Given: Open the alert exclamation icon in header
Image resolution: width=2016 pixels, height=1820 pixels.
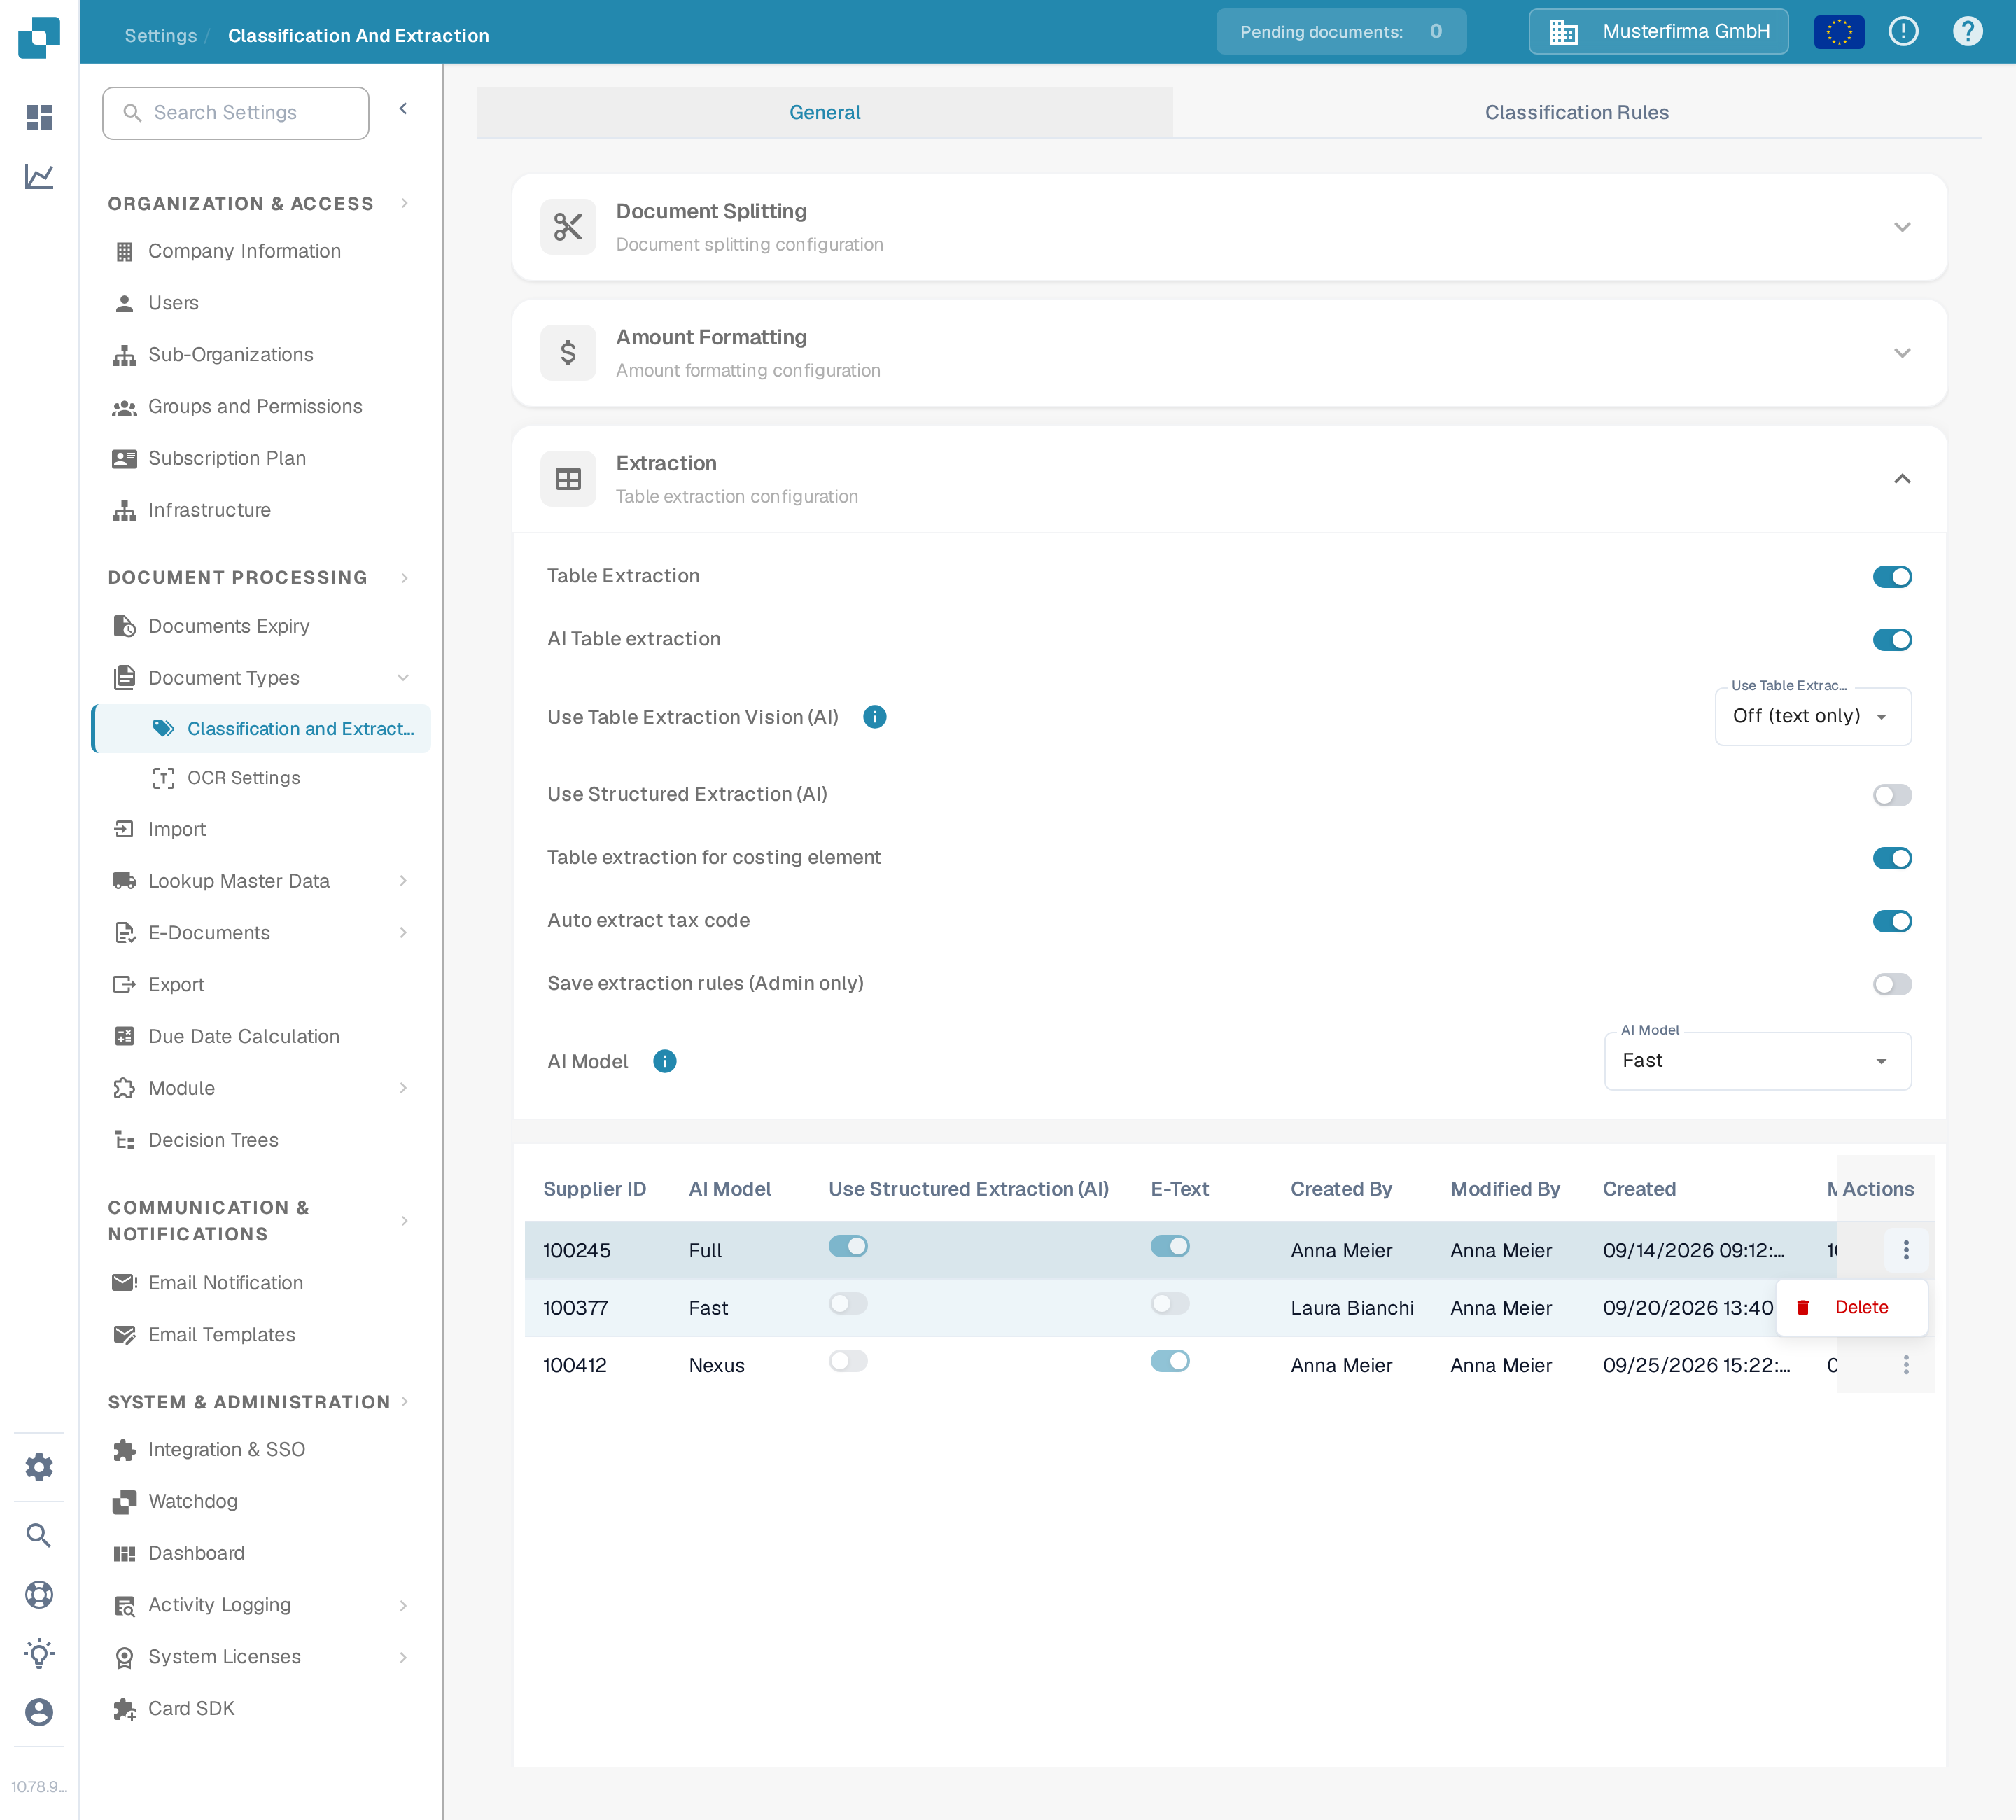Looking at the screenshot, I should point(1903,32).
